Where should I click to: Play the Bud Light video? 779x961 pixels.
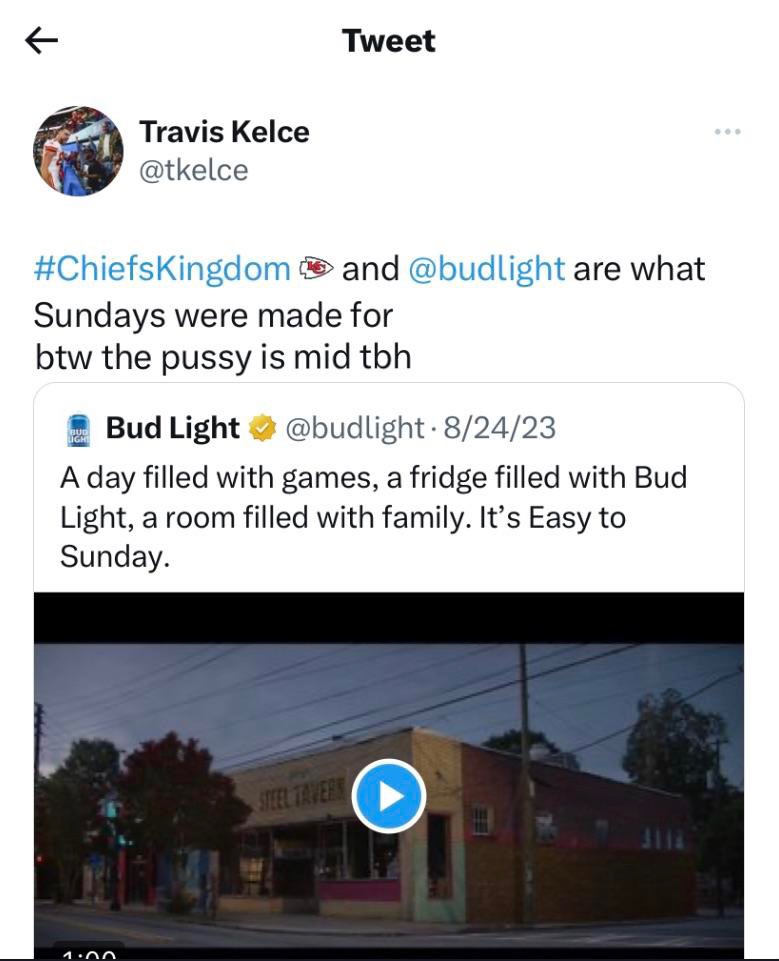[389, 796]
